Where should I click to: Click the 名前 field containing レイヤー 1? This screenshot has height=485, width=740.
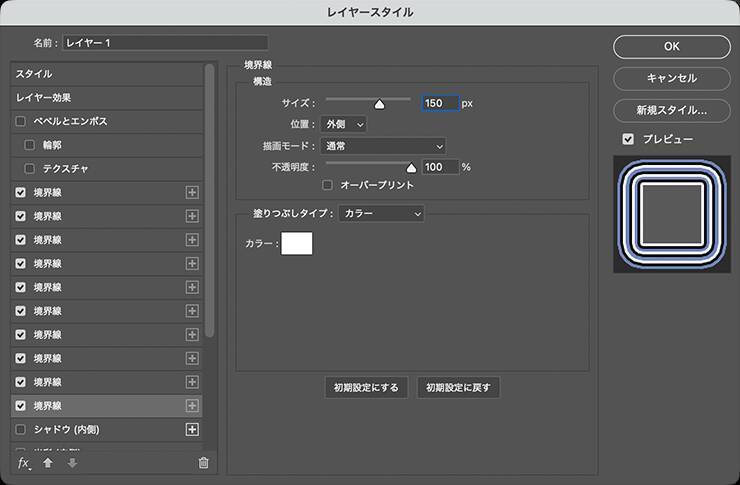165,43
